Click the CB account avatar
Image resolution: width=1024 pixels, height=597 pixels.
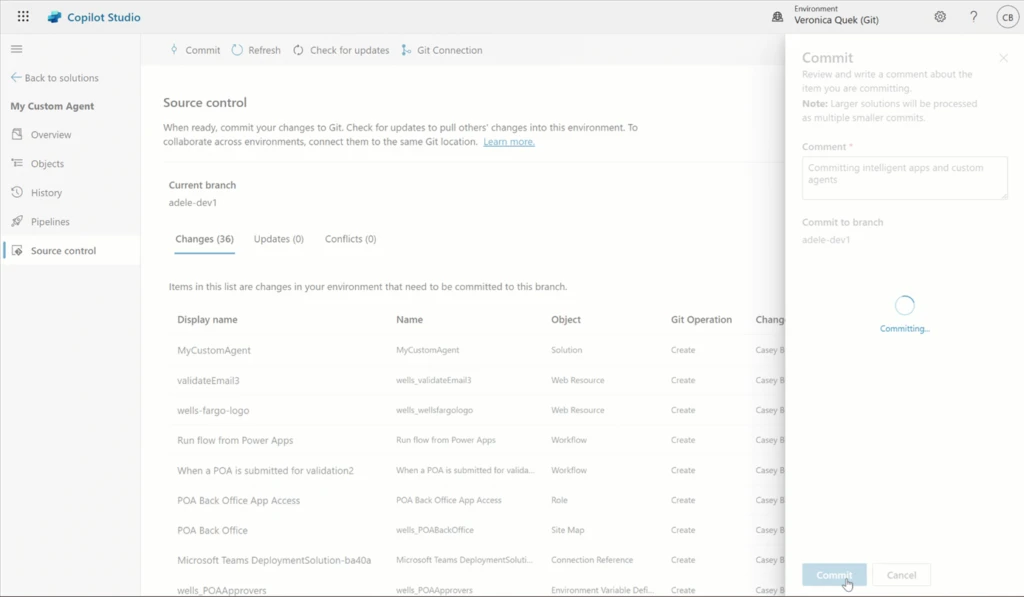(1006, 17)
